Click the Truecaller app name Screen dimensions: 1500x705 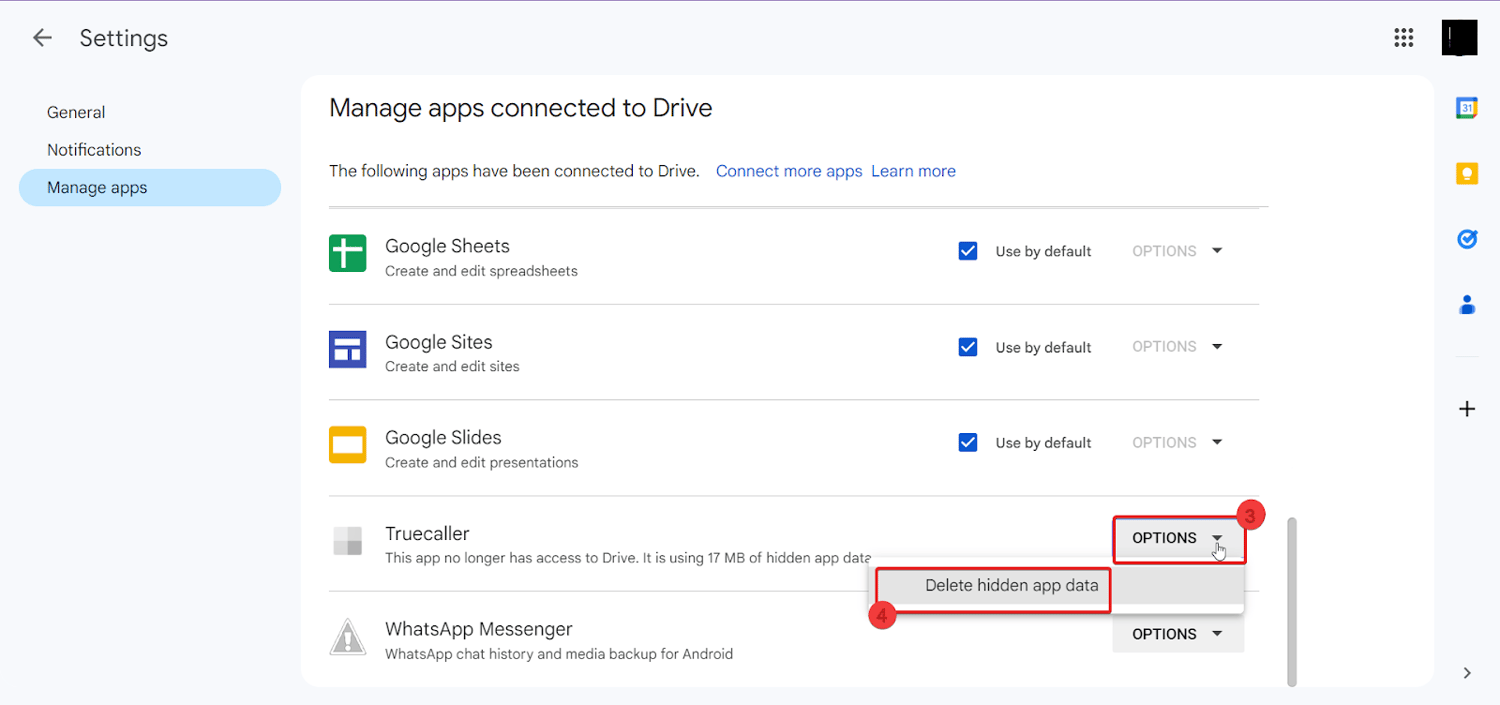427,534
